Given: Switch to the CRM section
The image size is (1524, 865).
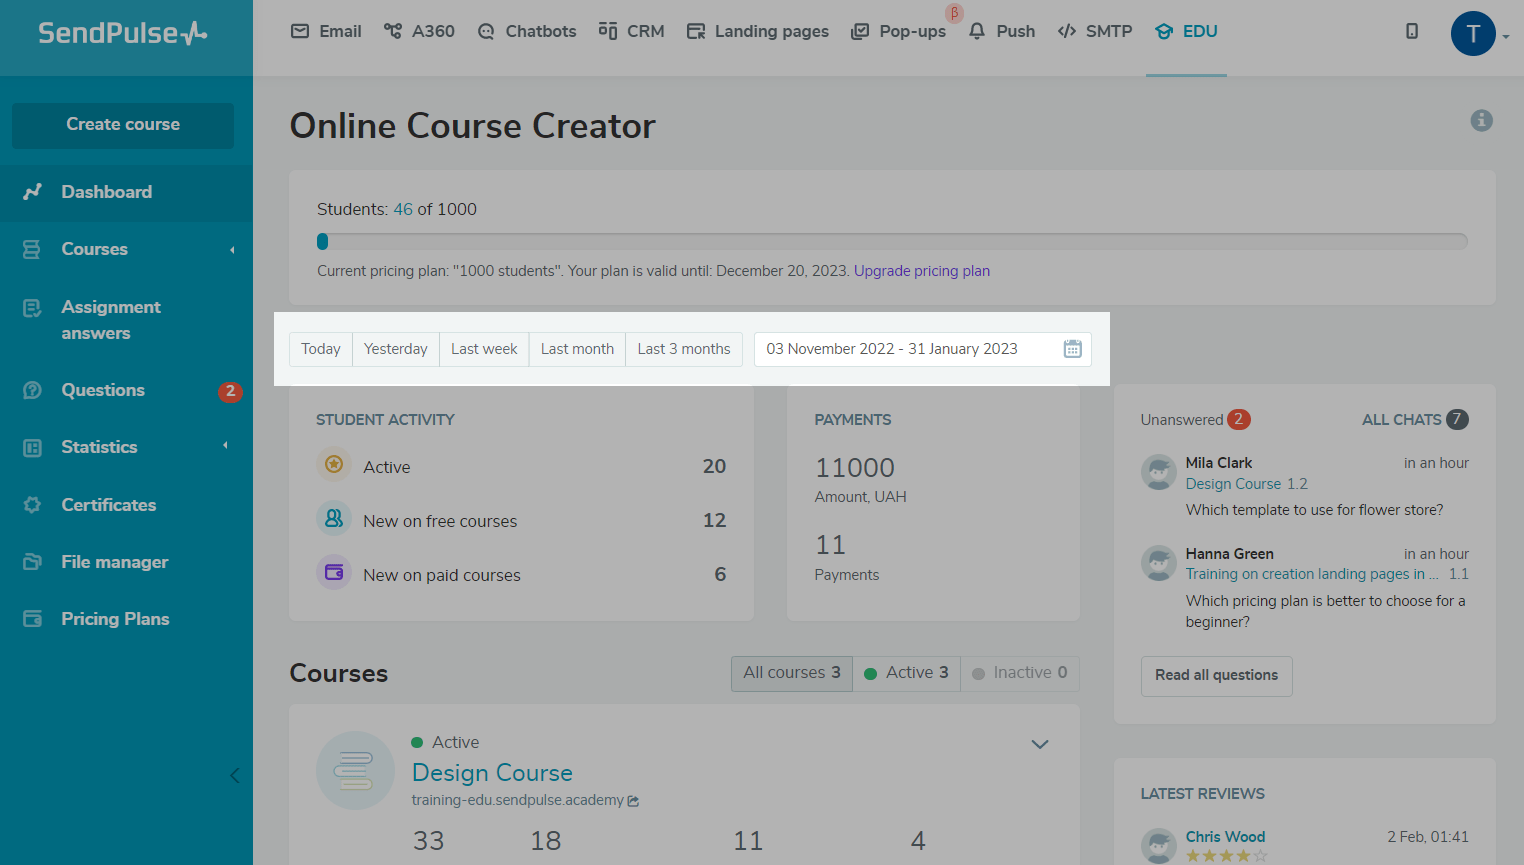Looking at the screenshot, I should pos(631,31).
